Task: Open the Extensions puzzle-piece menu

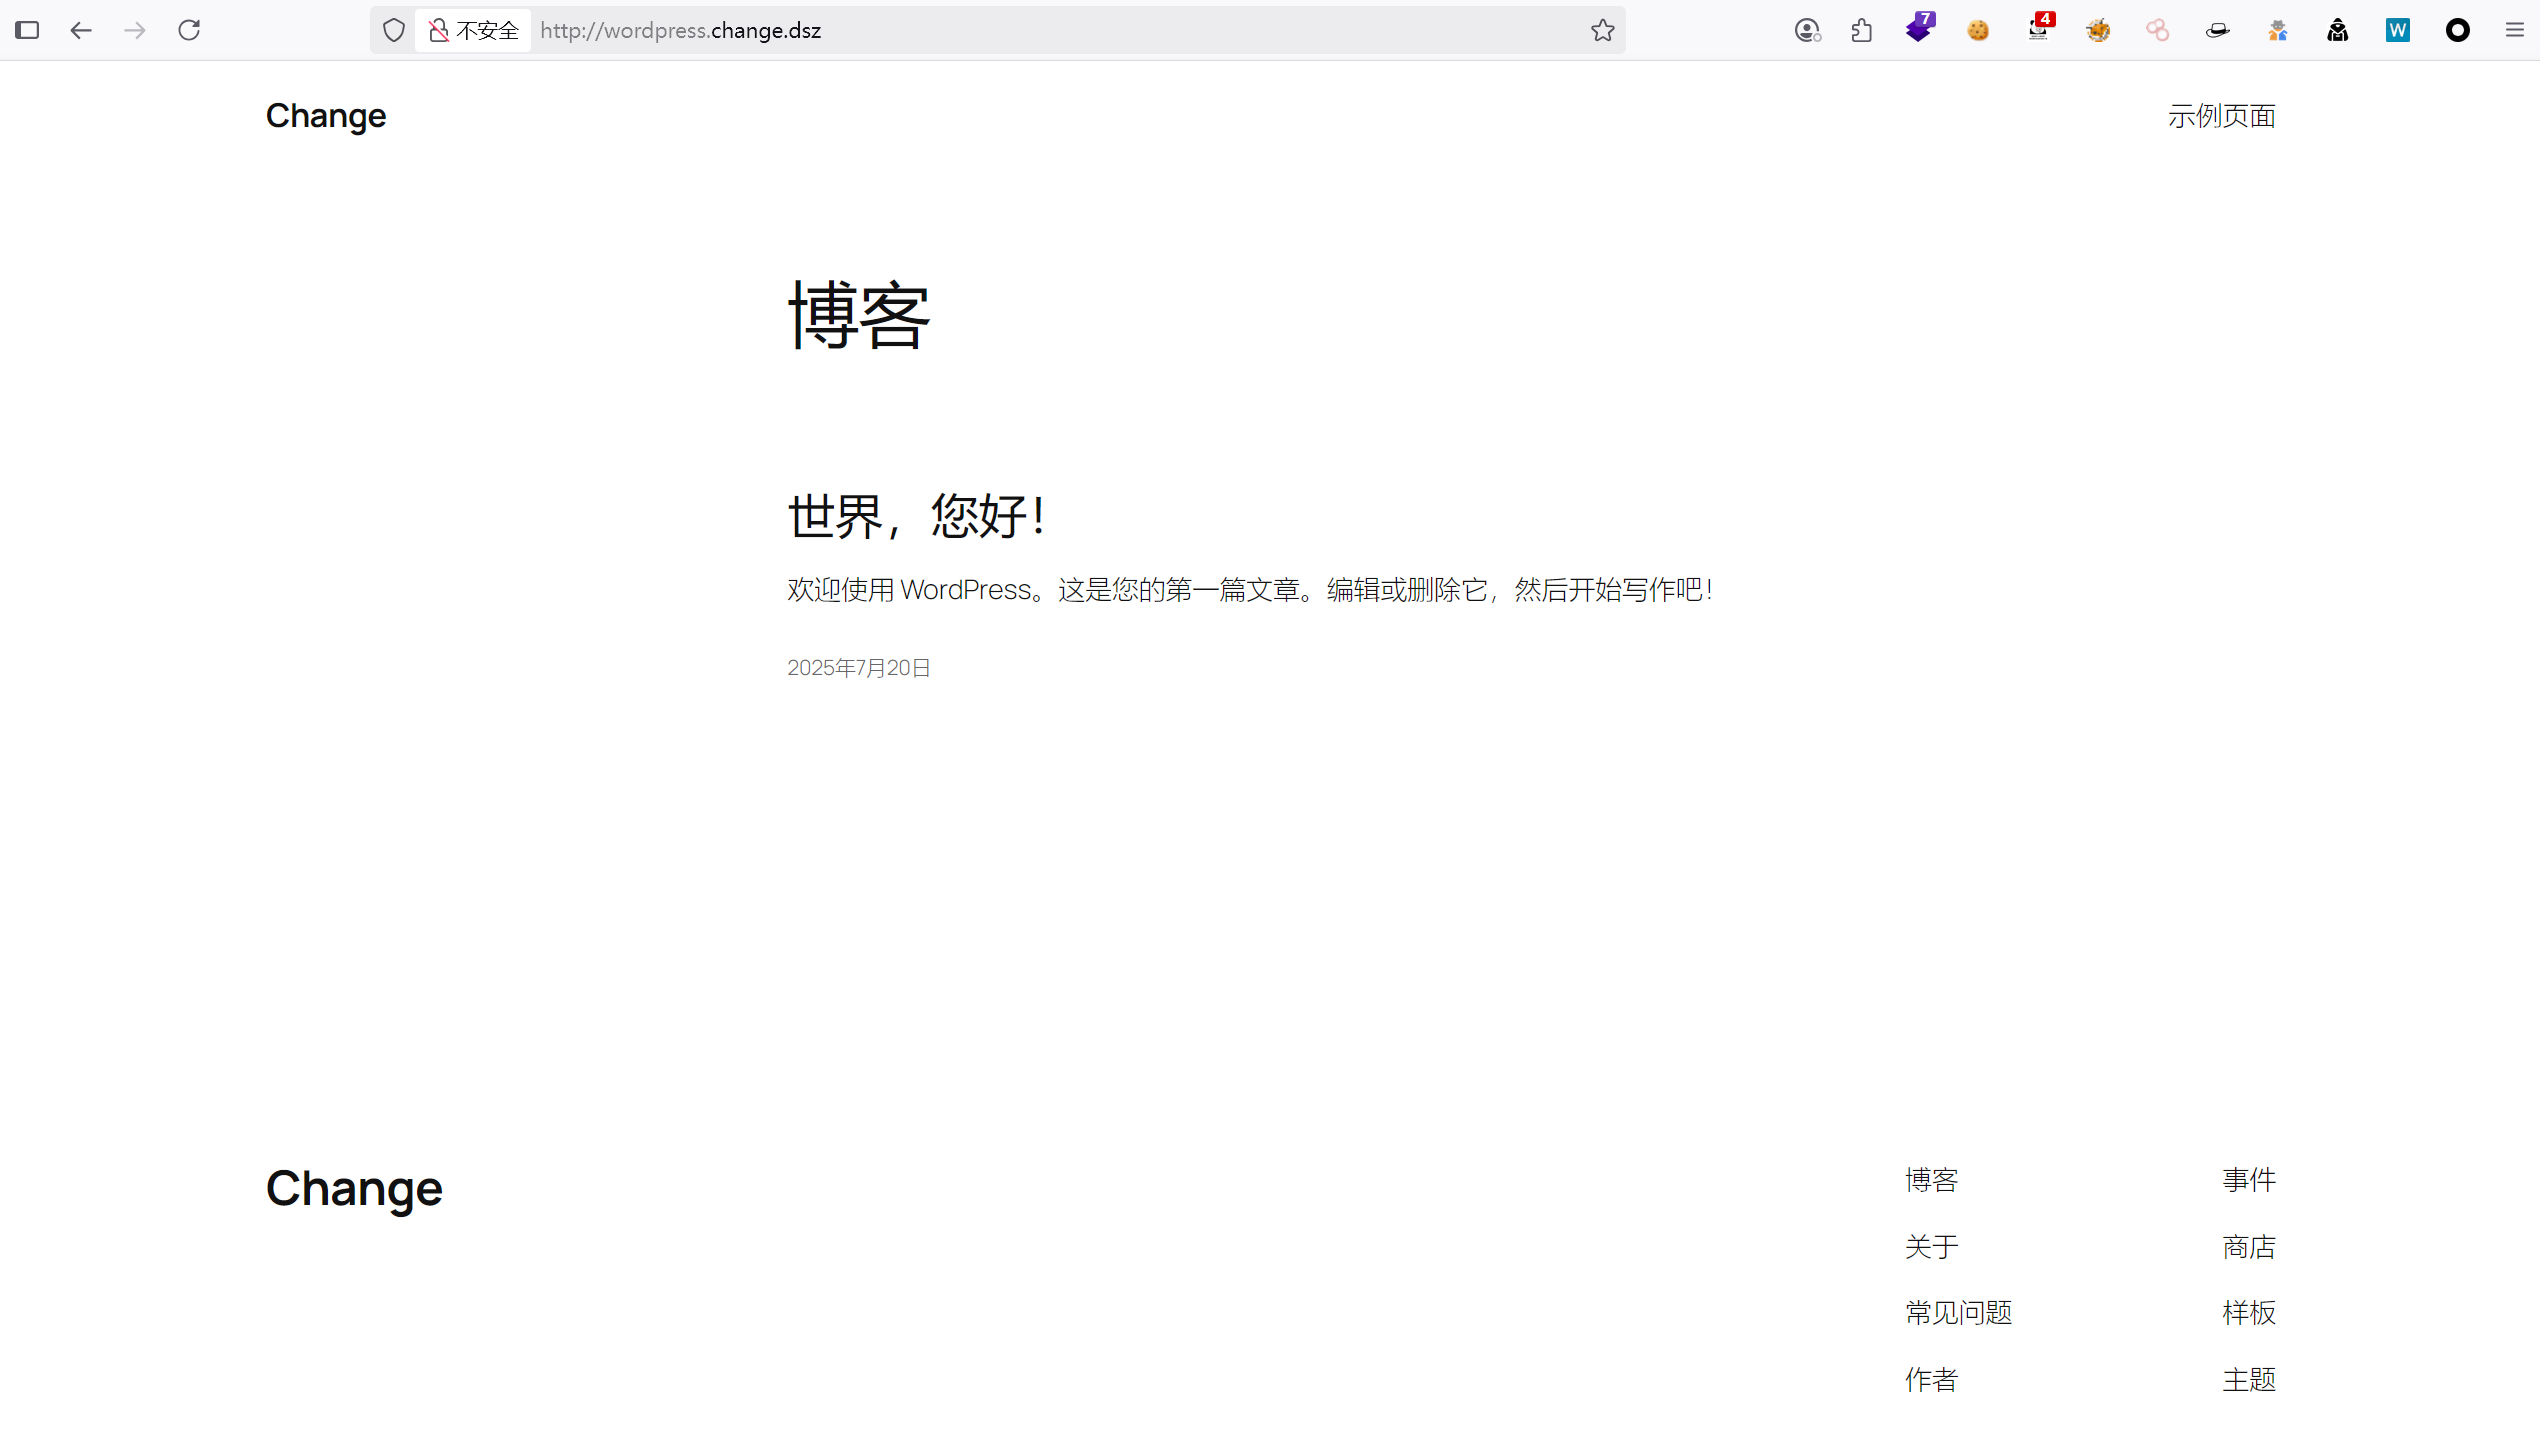Action: 1861,30
